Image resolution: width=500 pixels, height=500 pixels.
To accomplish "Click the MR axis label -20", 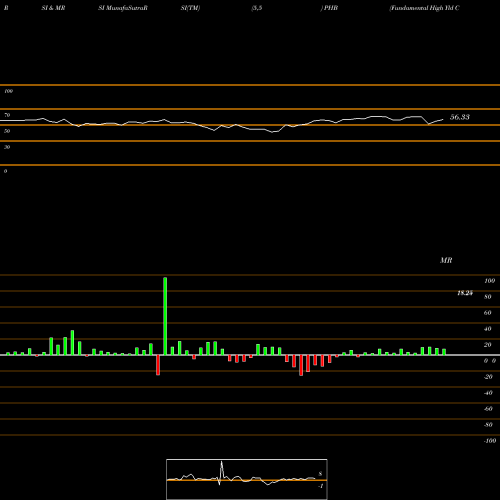I will (x=488, y=377).
